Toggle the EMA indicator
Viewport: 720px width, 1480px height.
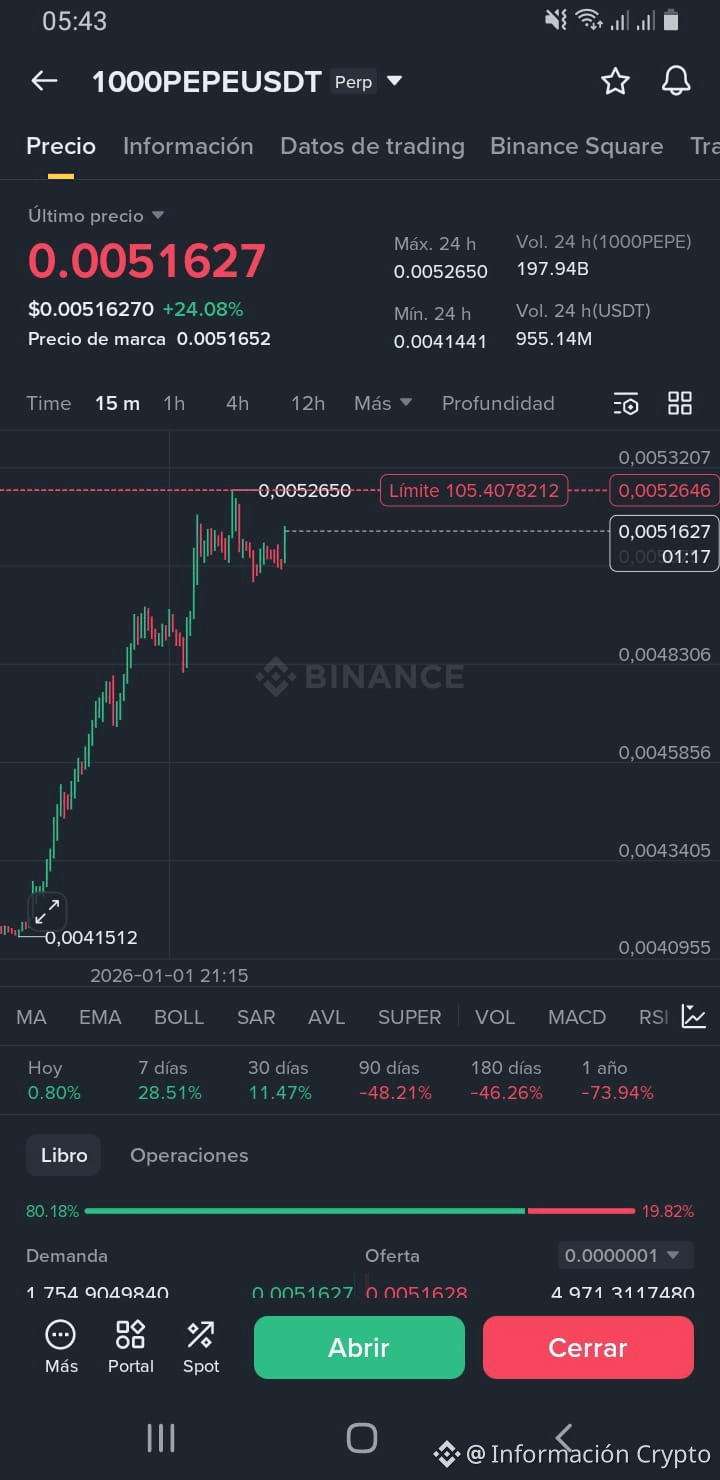click(100, 1017)
